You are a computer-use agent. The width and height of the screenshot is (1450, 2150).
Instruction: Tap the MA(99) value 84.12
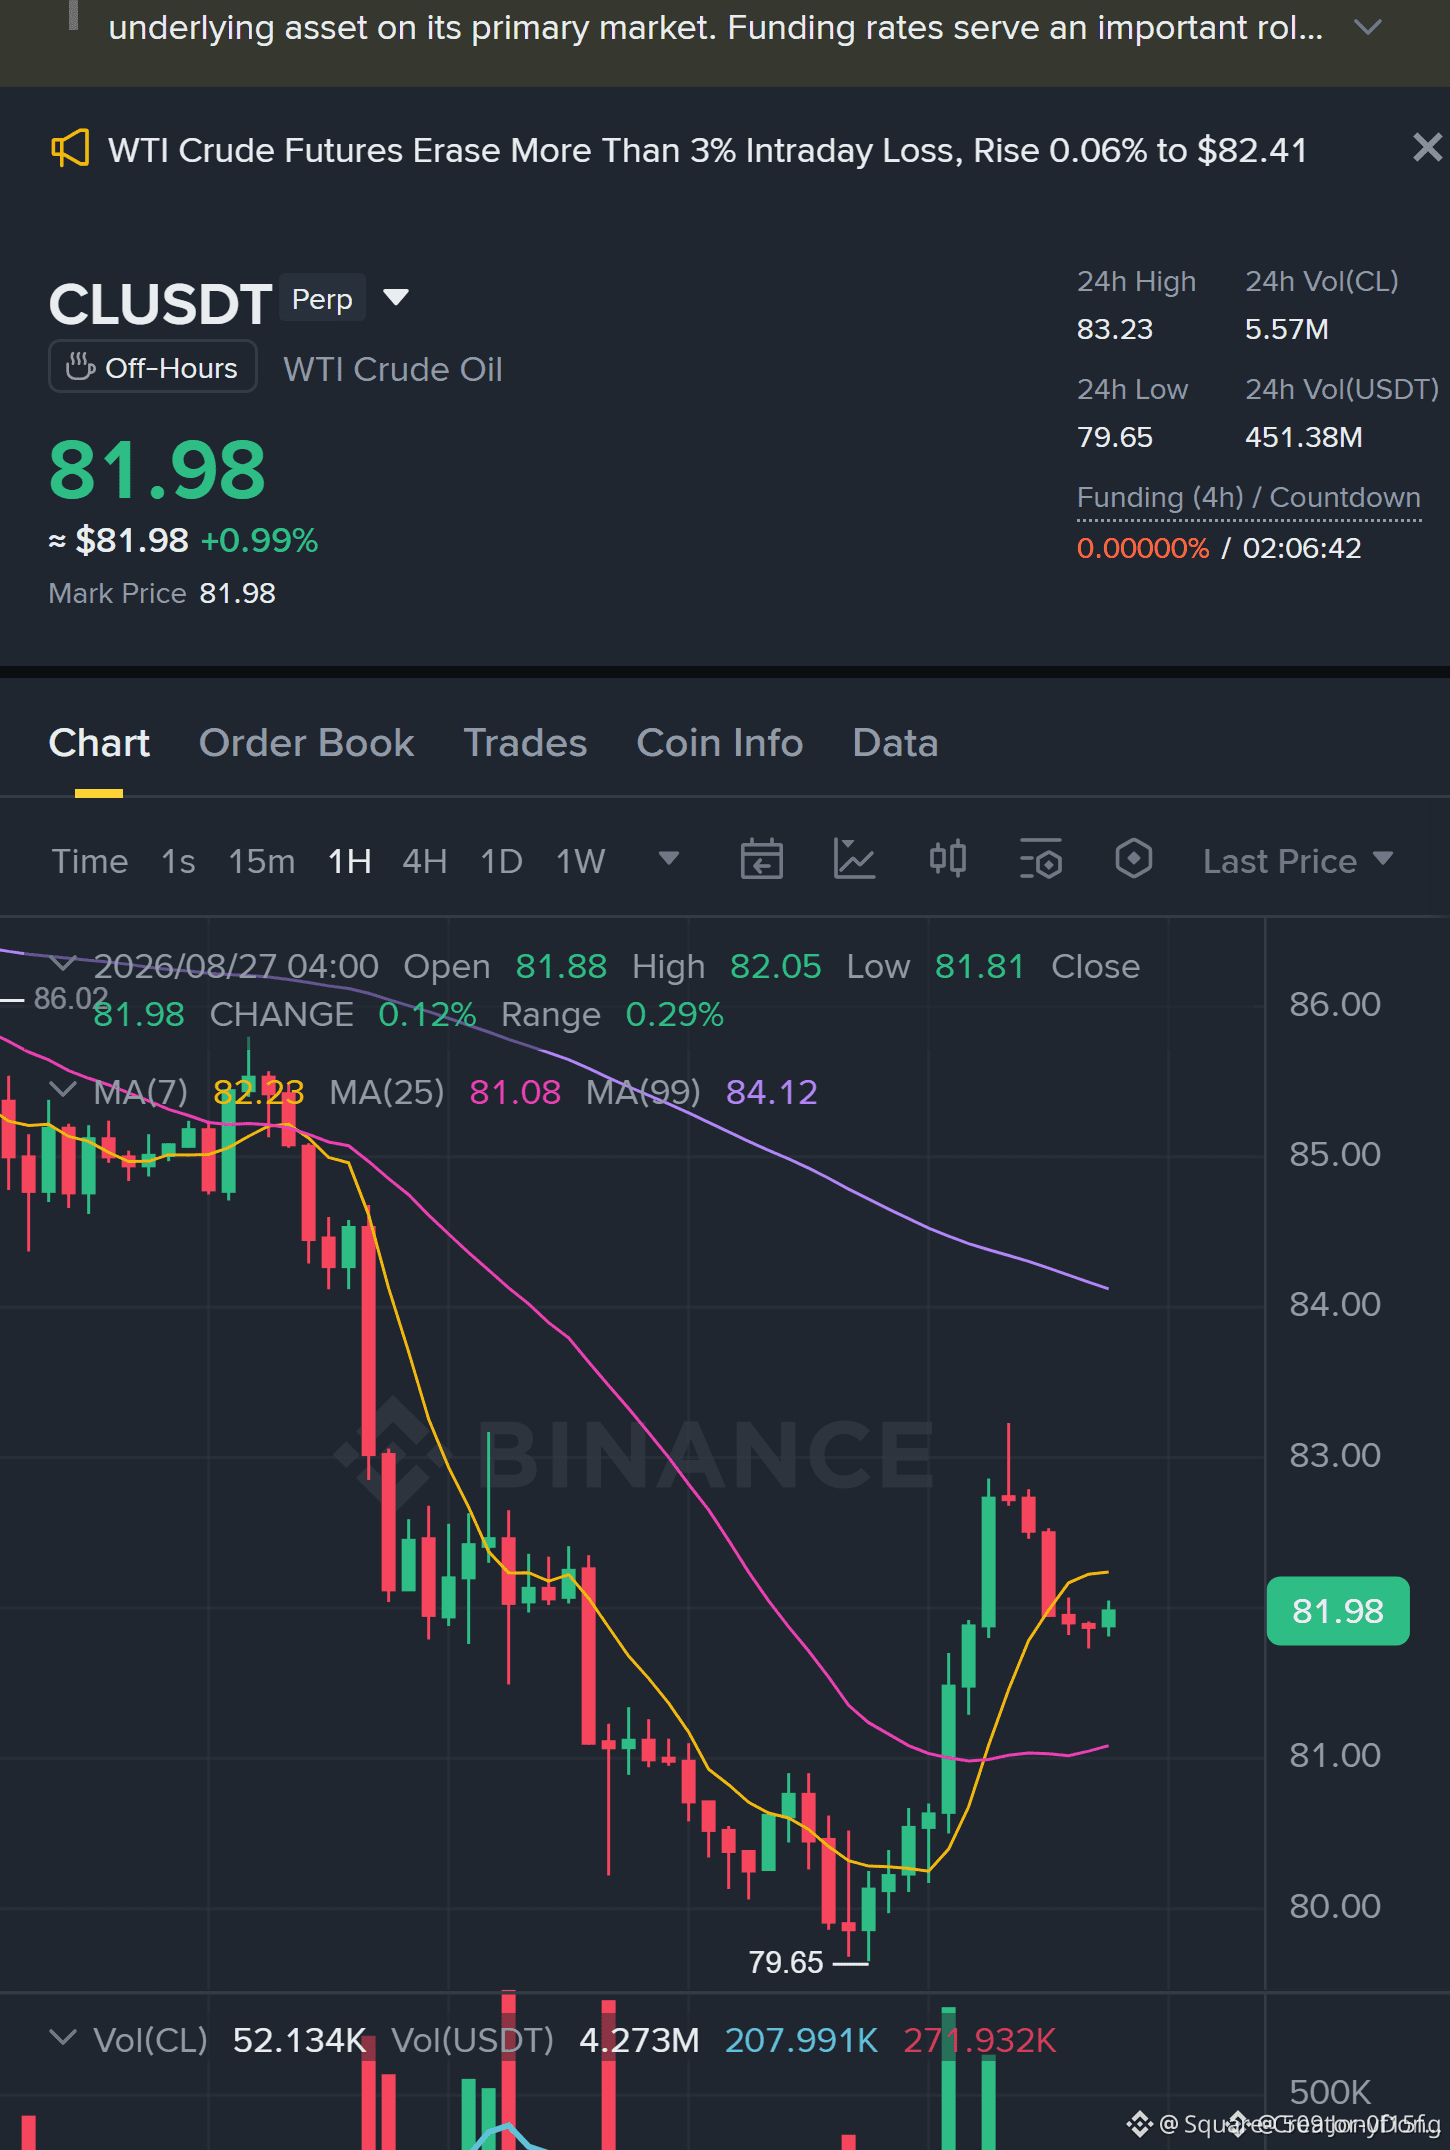click(772, 1092)
